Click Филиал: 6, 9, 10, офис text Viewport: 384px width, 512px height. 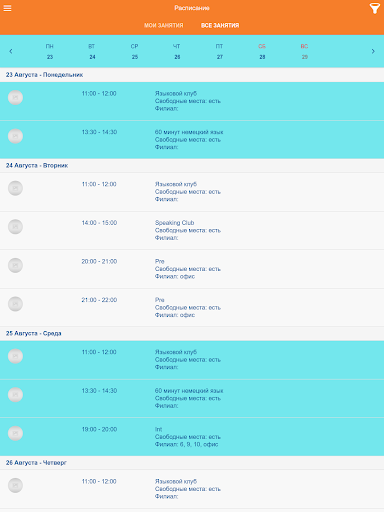click(186, 444)
